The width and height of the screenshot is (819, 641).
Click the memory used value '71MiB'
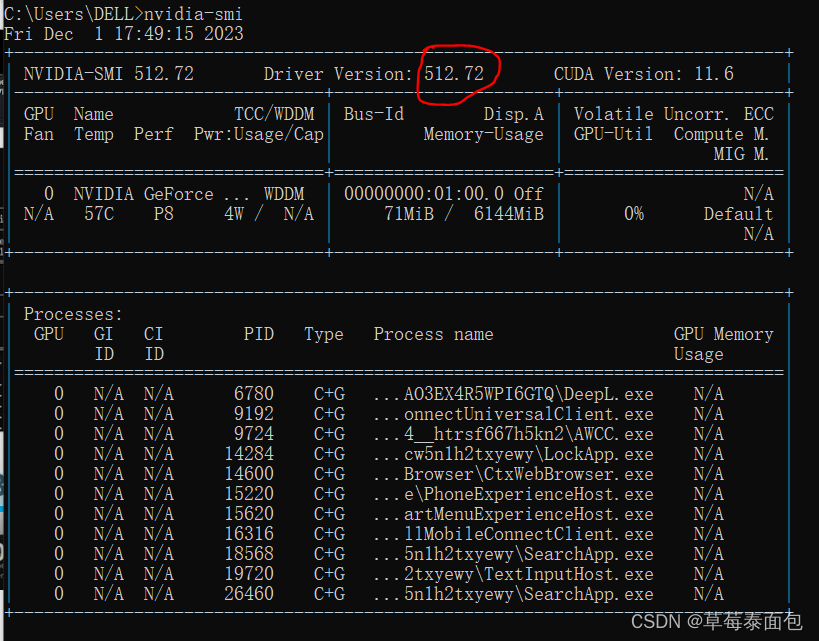click(409, 214)
